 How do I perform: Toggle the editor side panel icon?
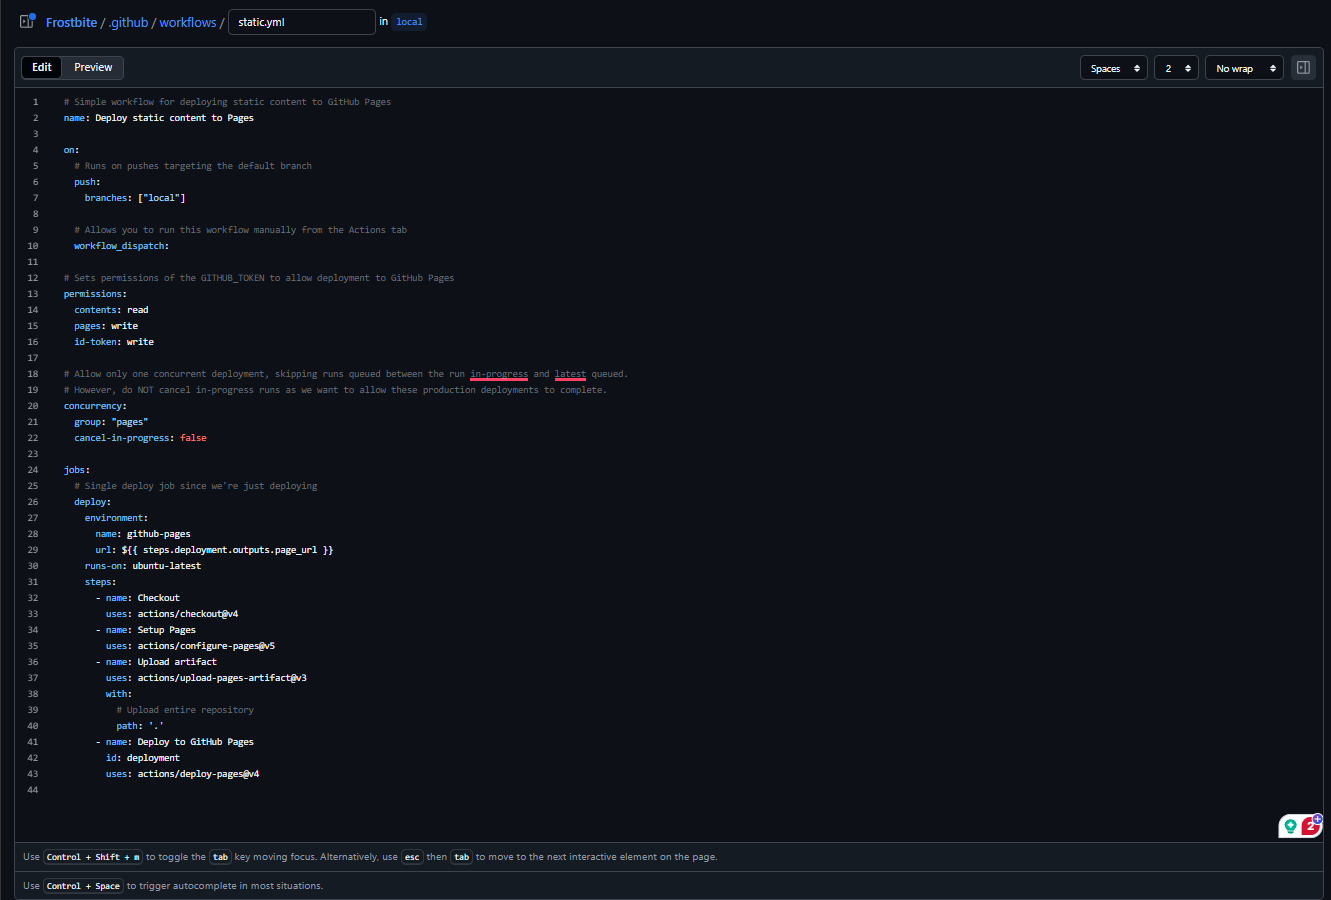(x=1303, y=68)
